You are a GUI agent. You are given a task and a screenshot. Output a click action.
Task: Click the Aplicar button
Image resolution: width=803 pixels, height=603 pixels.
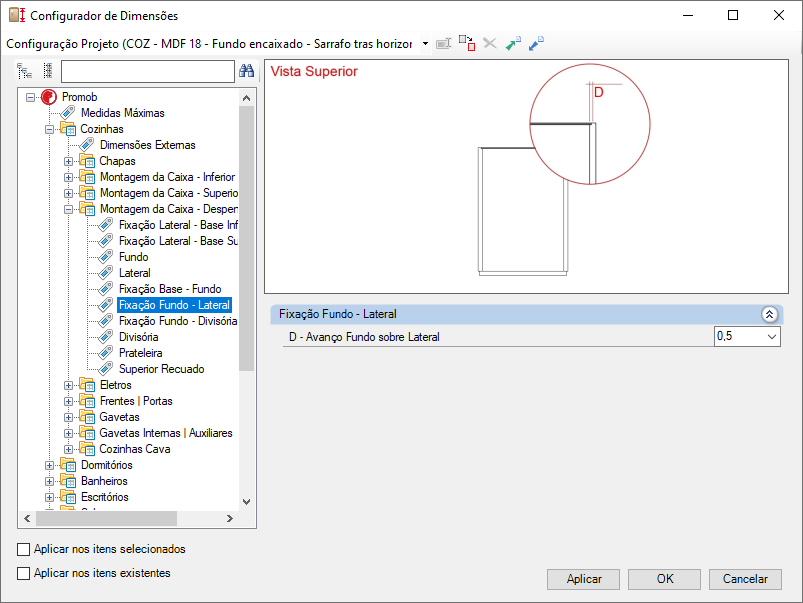tap(584, 579)
